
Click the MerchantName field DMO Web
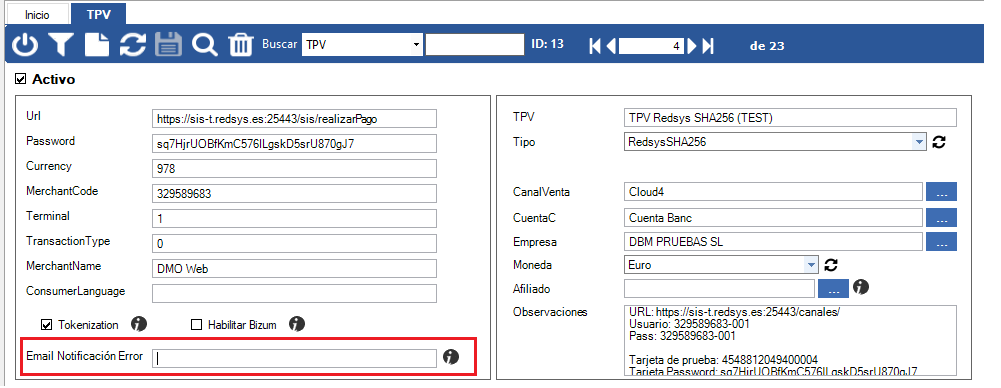[x=294, y=269]
